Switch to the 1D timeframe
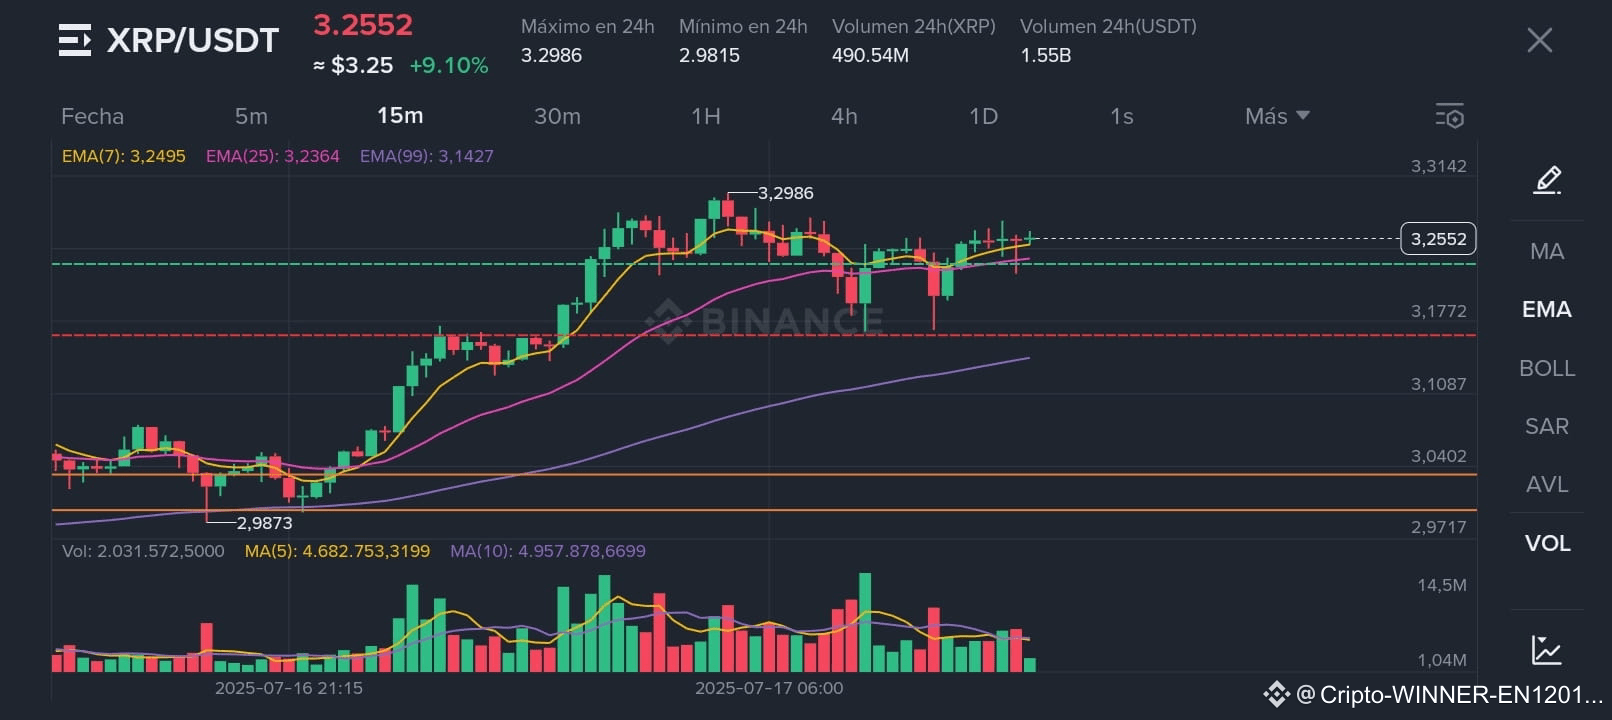Image resolution: width=1612 pixels, height=720 pixels. coord(983,116)
